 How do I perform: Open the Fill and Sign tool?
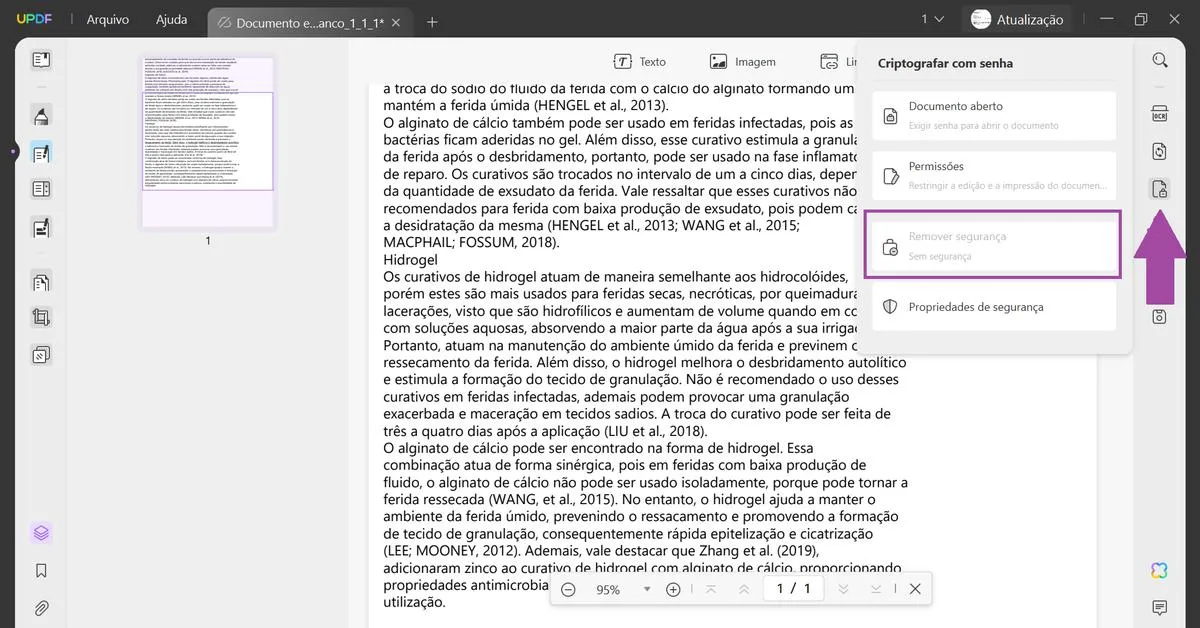(40, 227)
